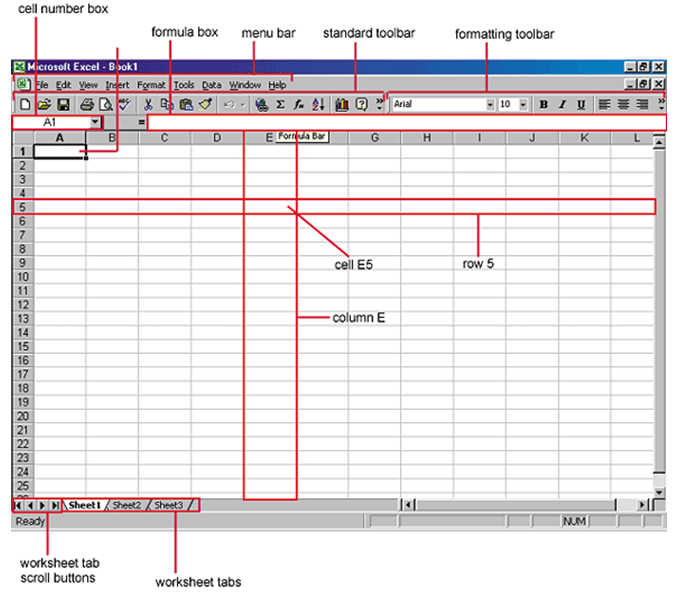Image resolution: width=675 pixels, height=592 pixels.
Task: Click the horizontal scrollbar right arrow
Action: tap(642, 505)
